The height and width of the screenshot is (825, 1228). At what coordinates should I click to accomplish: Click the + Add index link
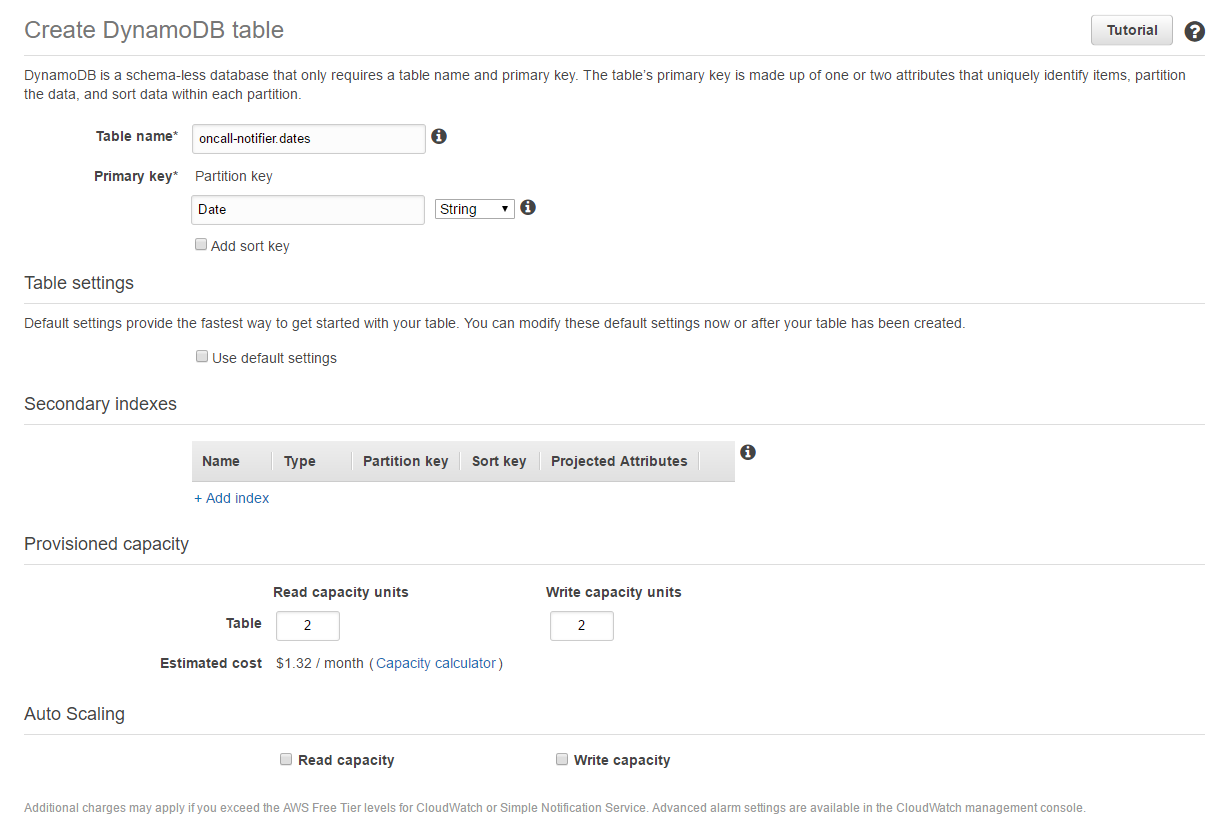click(x=232, y=498)
